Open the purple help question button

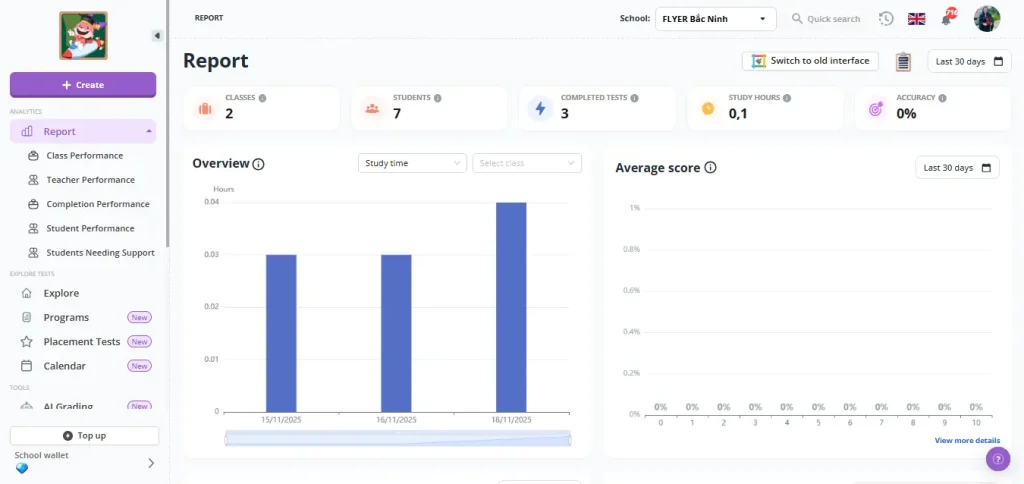tap(998, 459)
